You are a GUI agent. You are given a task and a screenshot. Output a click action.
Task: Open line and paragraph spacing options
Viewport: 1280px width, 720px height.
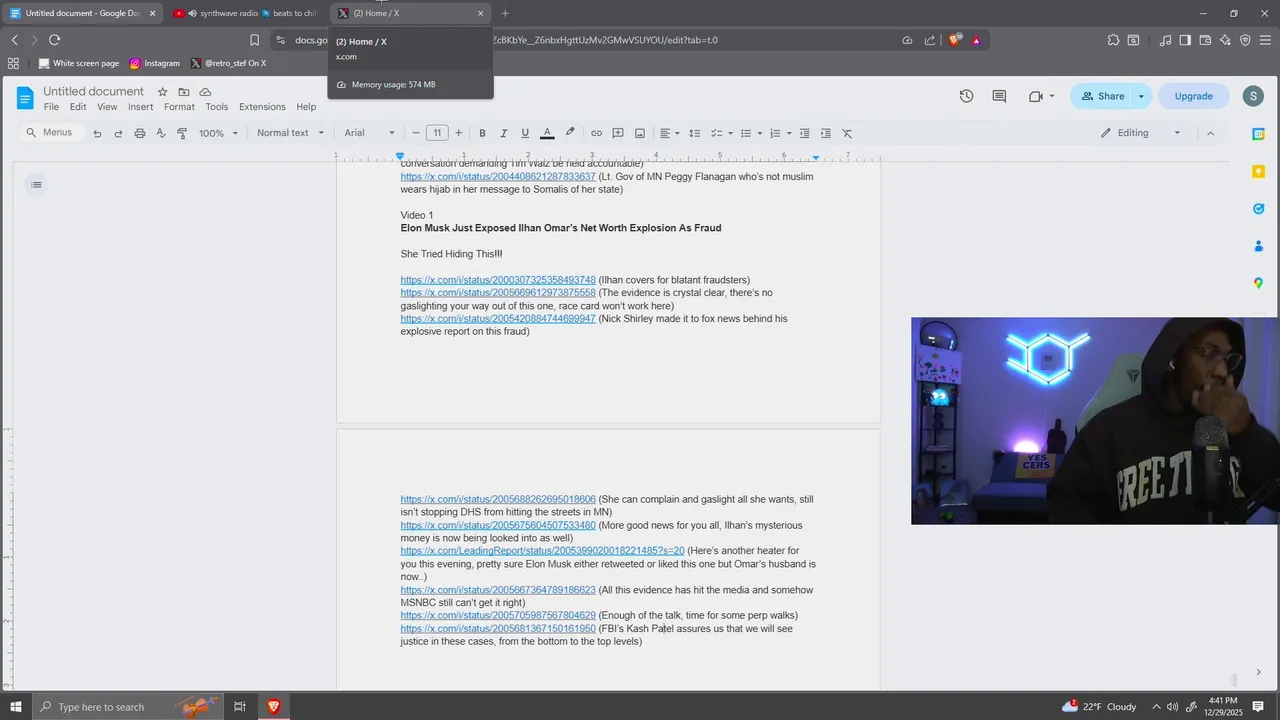[694, 133]
